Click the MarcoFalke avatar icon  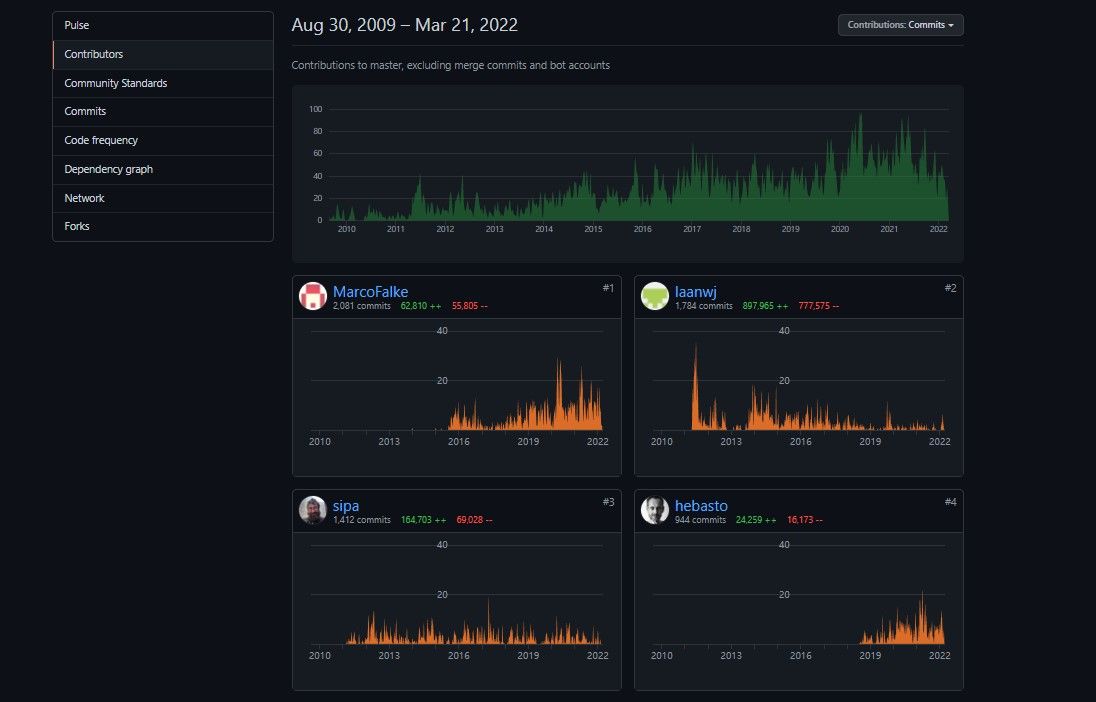313,296
